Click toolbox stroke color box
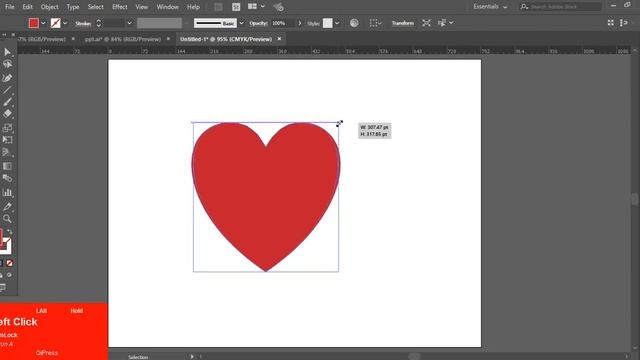This screenshot has height=360, width=640. pos(6,246)
